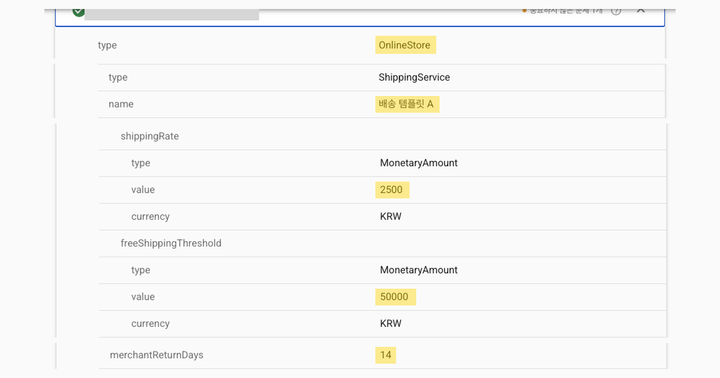Click the name property label

(x=121, y=104)
